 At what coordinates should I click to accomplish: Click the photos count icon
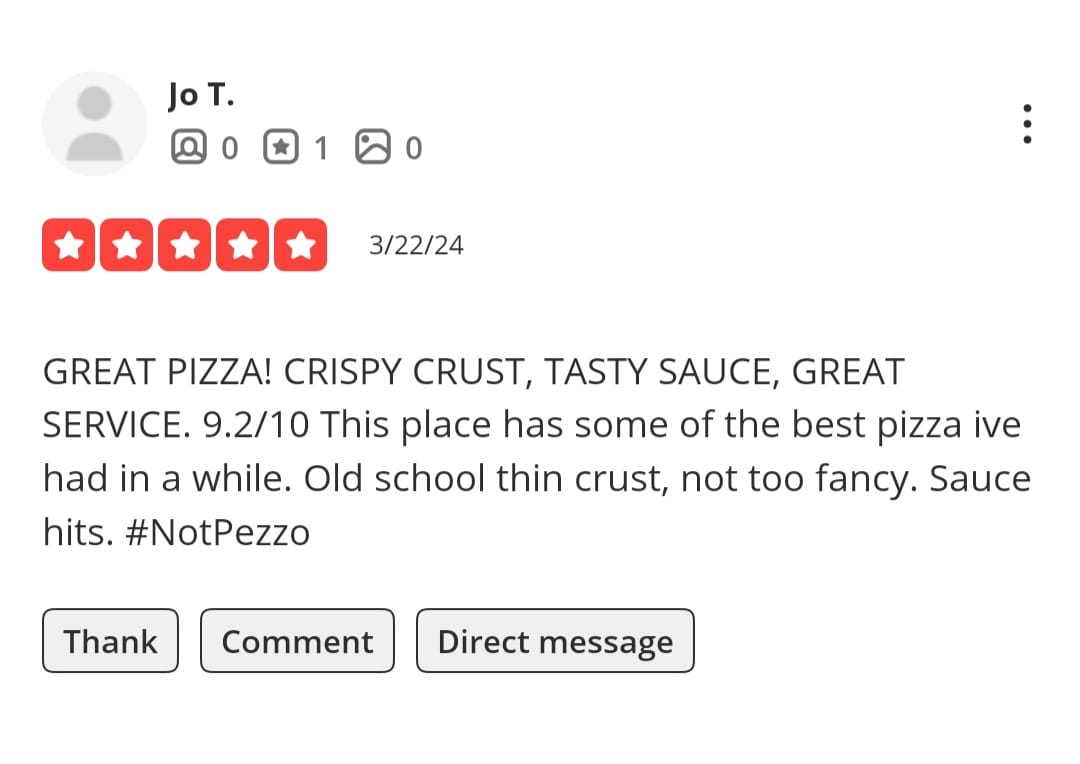click(372, 148)
